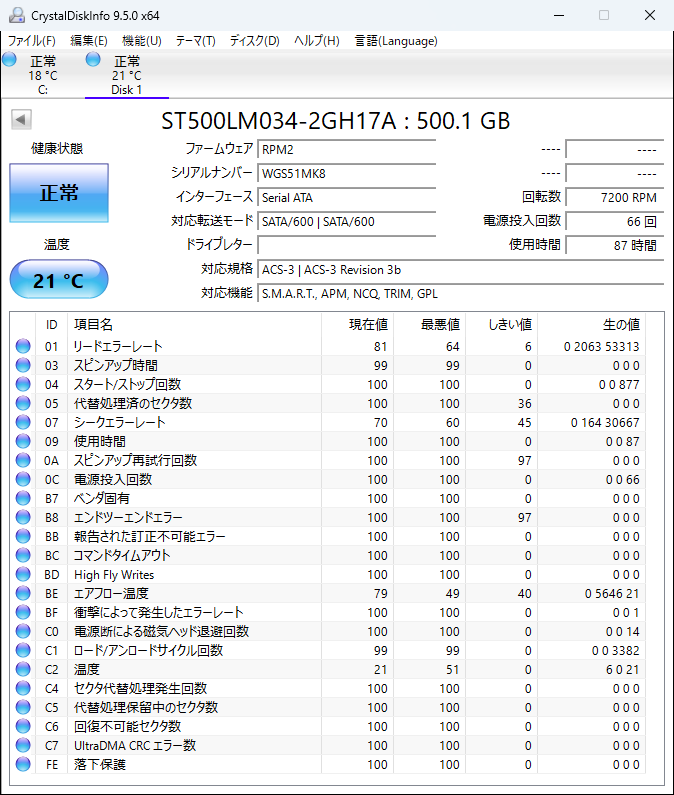The width and height of the screenshot is (674, 795).
Task: Click status orb for 03 スピンアップ時間
Action: 23,365
